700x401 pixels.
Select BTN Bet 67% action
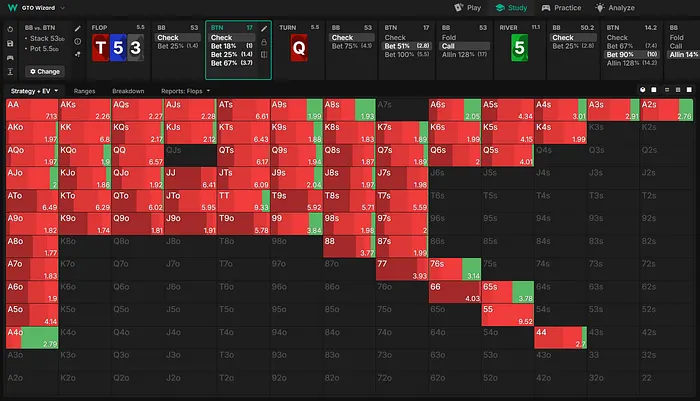coord(232,62)
